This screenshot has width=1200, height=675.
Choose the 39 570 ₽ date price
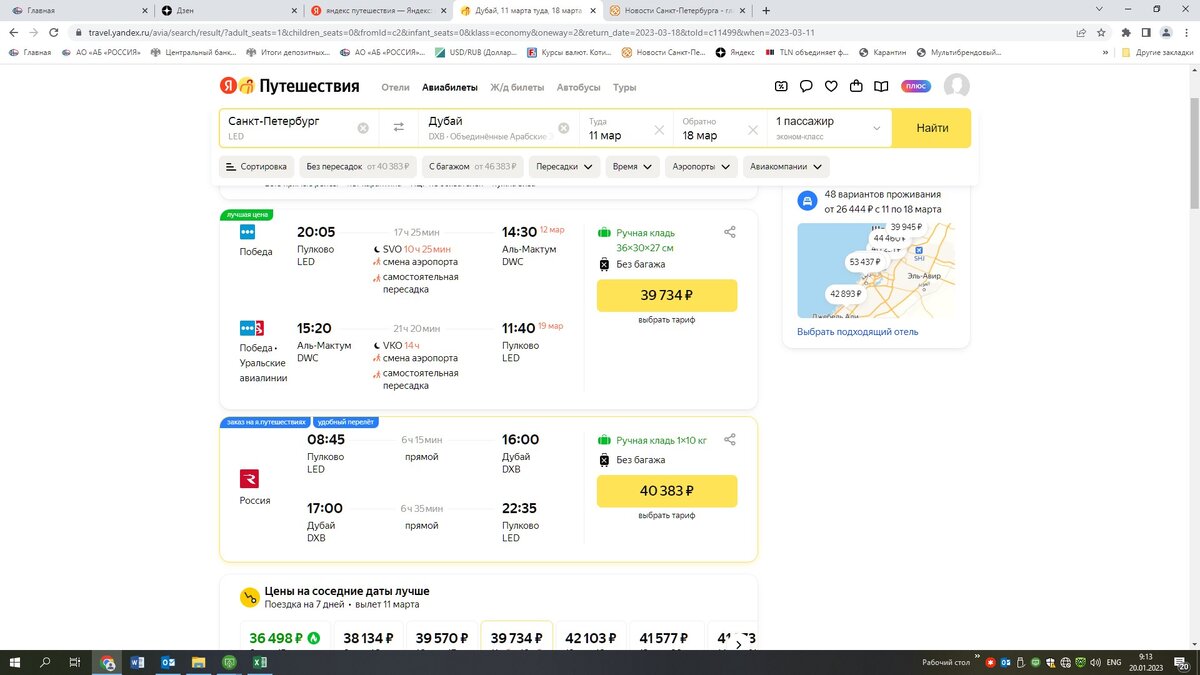tap(442, 636)
